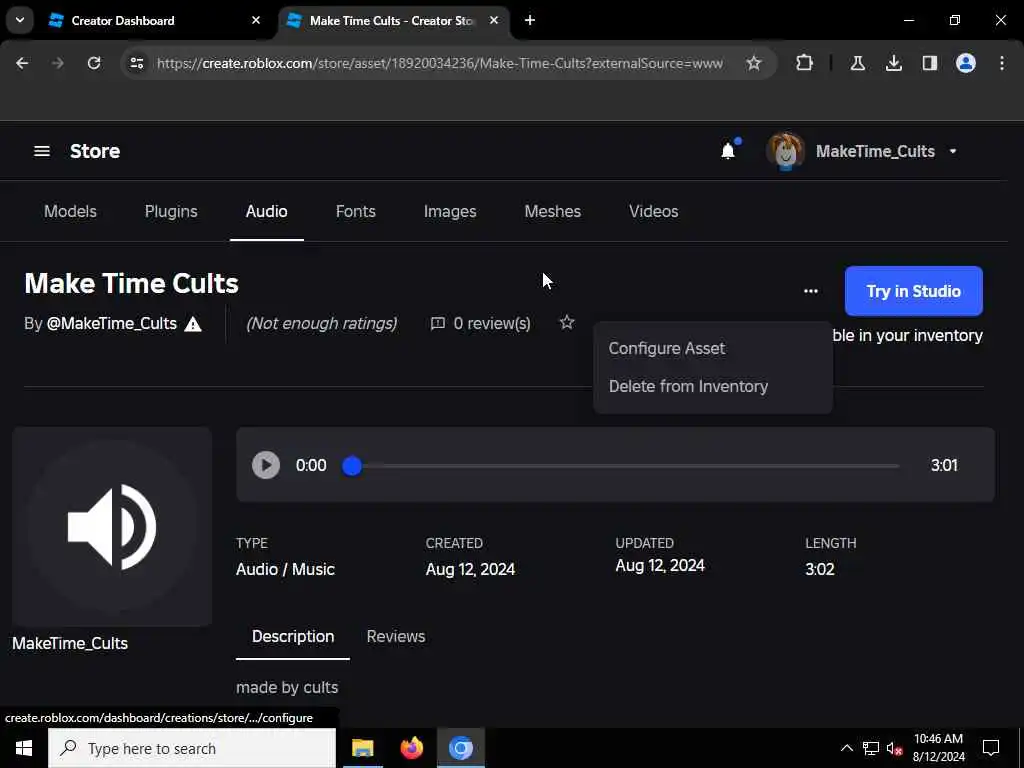Select the Meshes category tab
The image size is (1024, 768).
552,212
